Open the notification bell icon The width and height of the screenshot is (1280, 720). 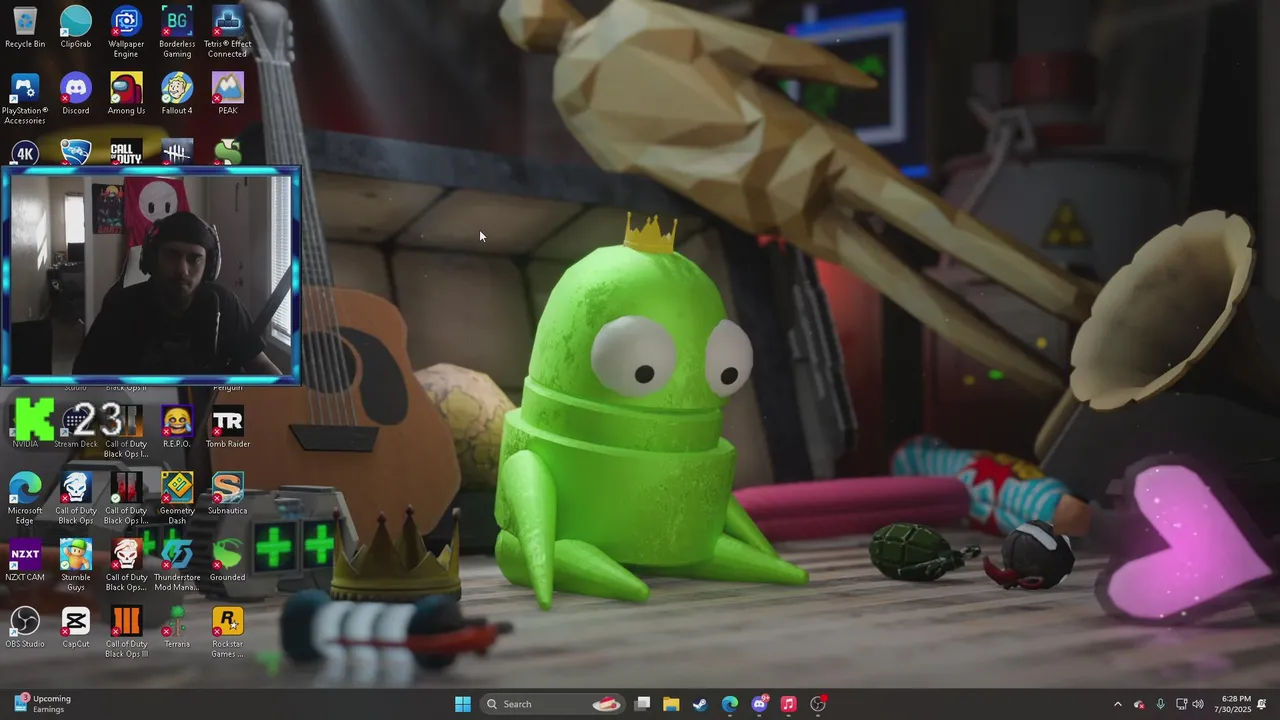tap(1262, 704)
